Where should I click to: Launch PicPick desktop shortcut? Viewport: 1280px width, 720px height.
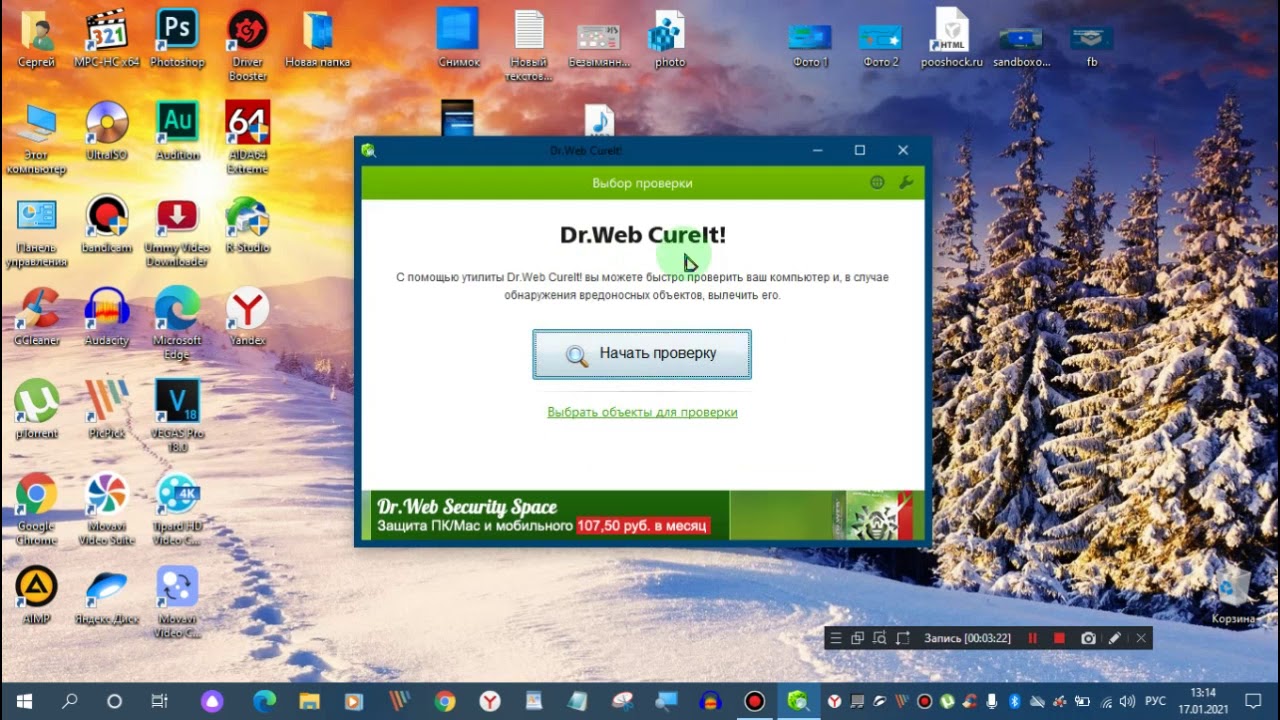(x=107, y=410)
